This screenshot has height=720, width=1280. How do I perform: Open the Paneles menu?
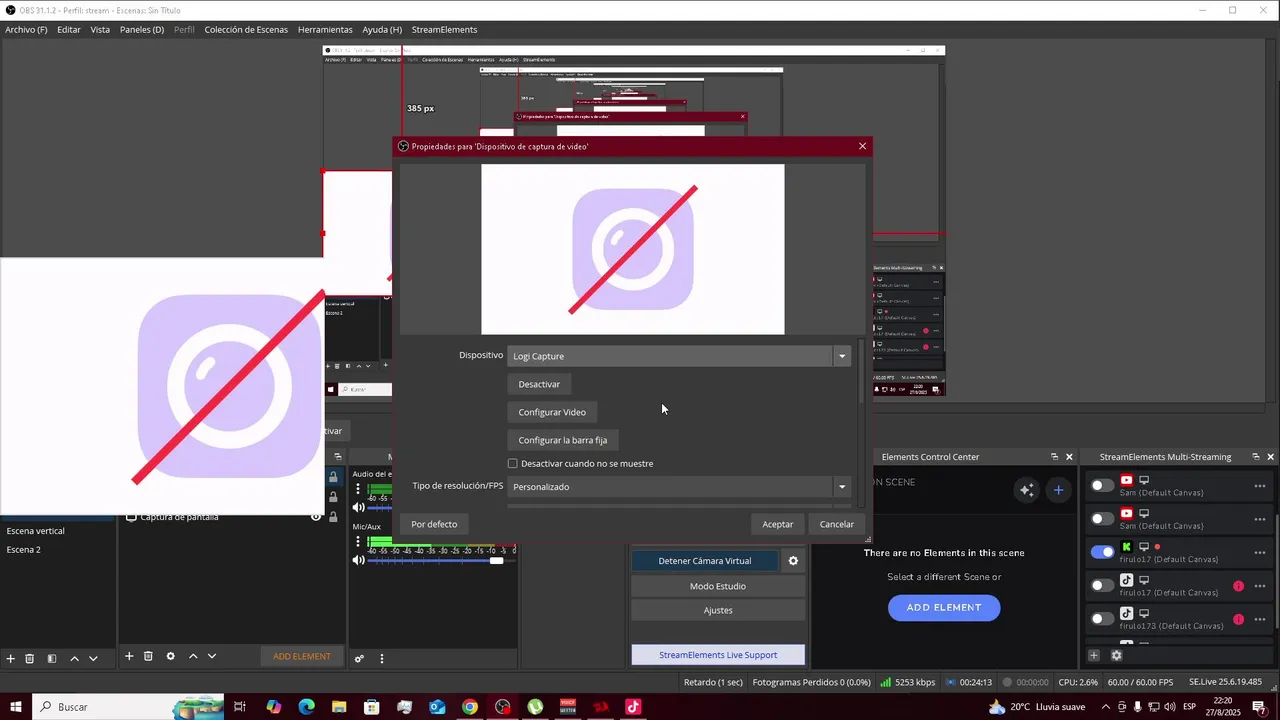point(142,30)
